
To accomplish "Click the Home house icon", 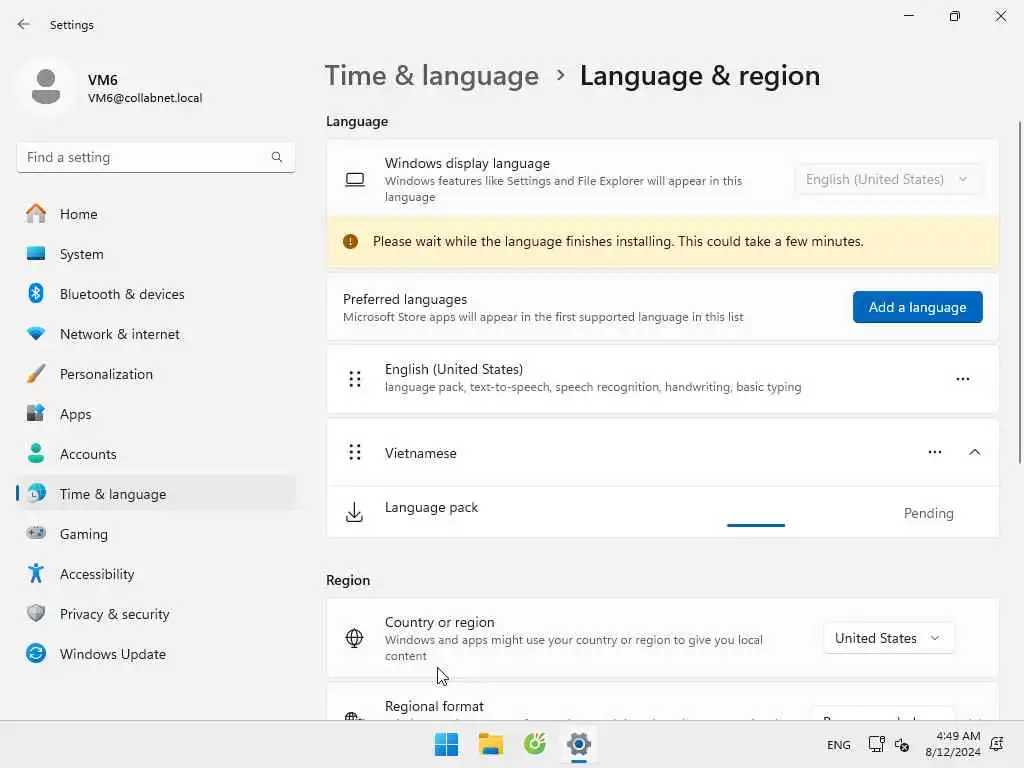I will tap(36, 214).
